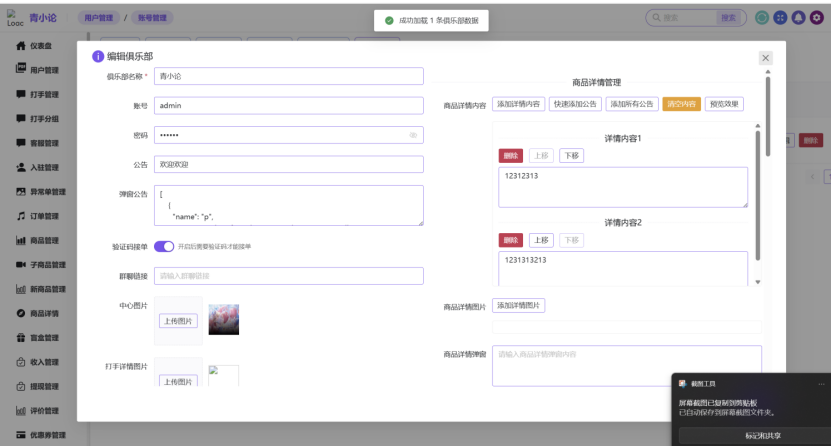Click 添加详情内容 button

[x=518, y=104]
